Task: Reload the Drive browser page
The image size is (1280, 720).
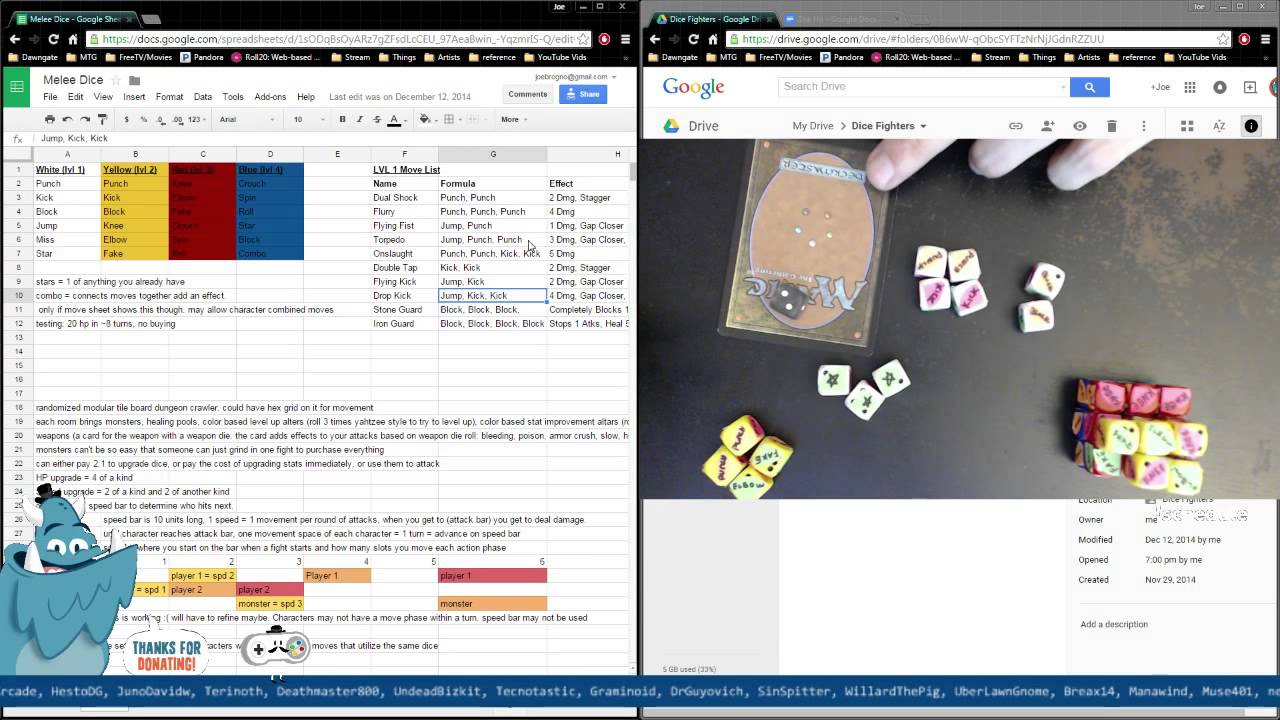Action: 693,39
